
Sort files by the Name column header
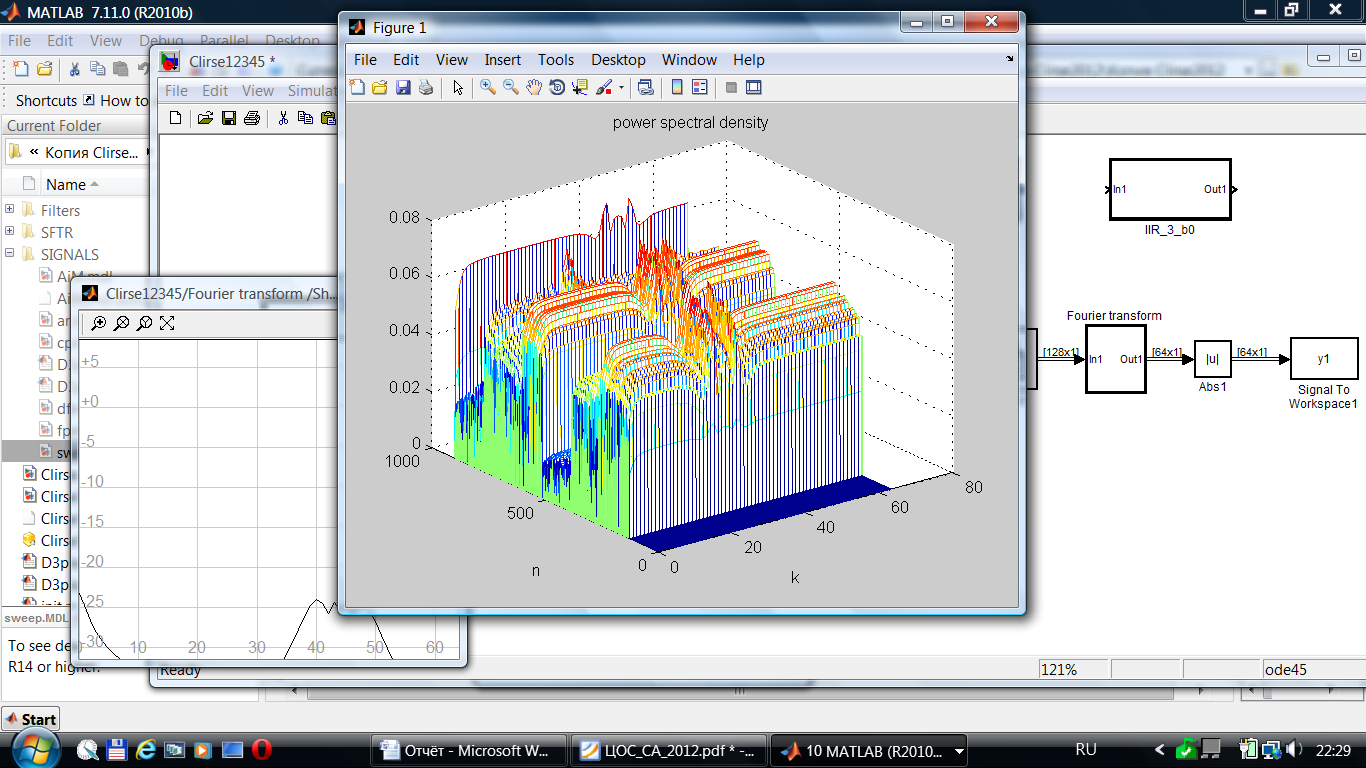(x=71, y=184)
